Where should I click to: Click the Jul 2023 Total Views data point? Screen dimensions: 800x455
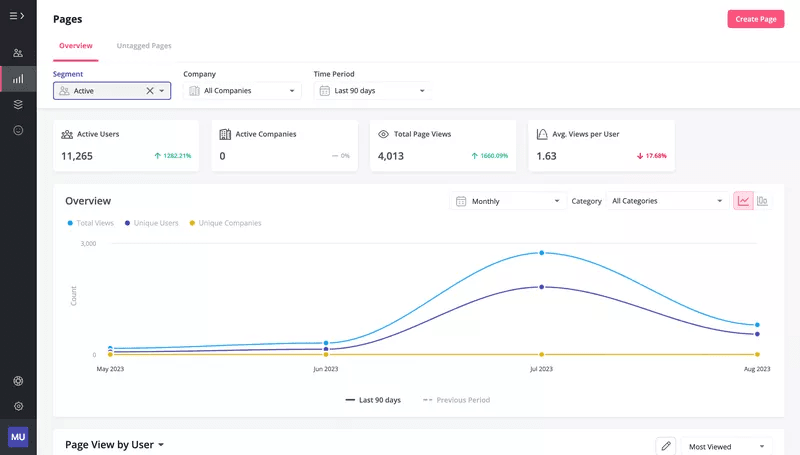pyautogui.click(x=541, y=253)
